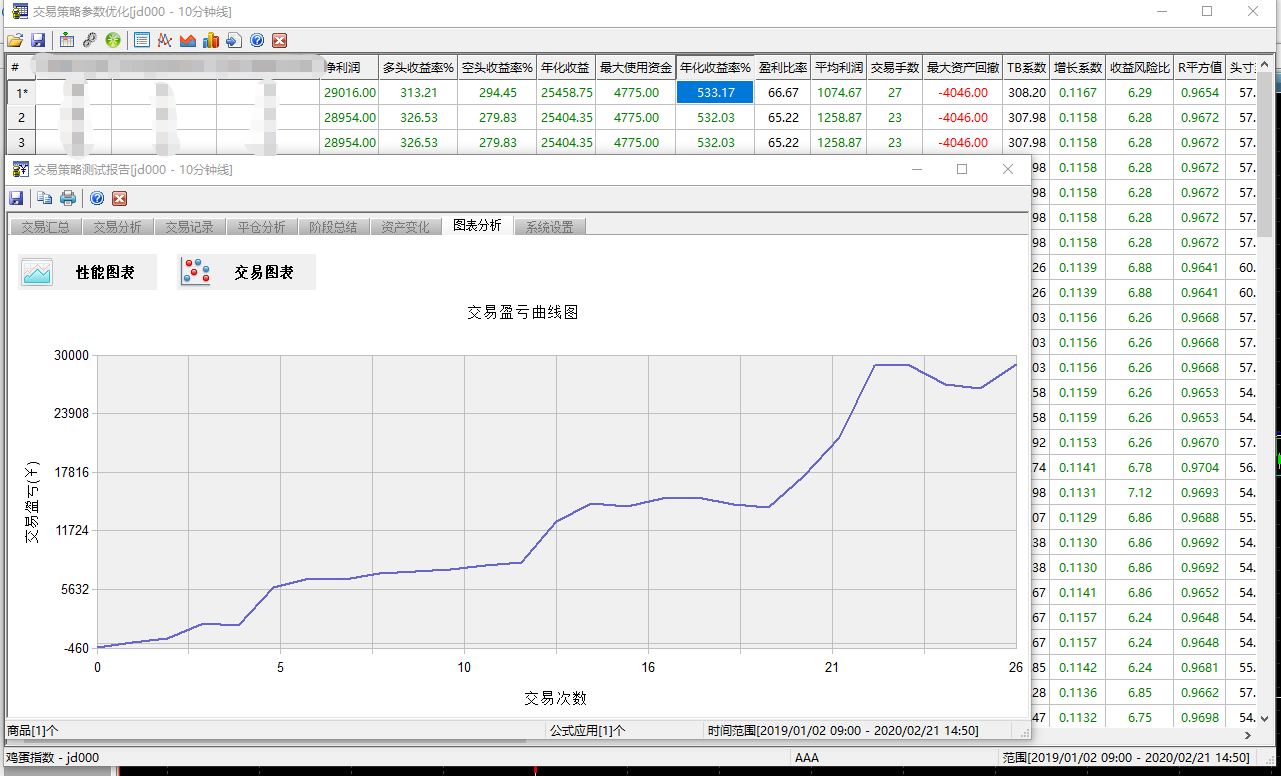Sort by 年化收益率% column header
The width and height of the screenshot is (1281, 776).
tap(715, 68)
